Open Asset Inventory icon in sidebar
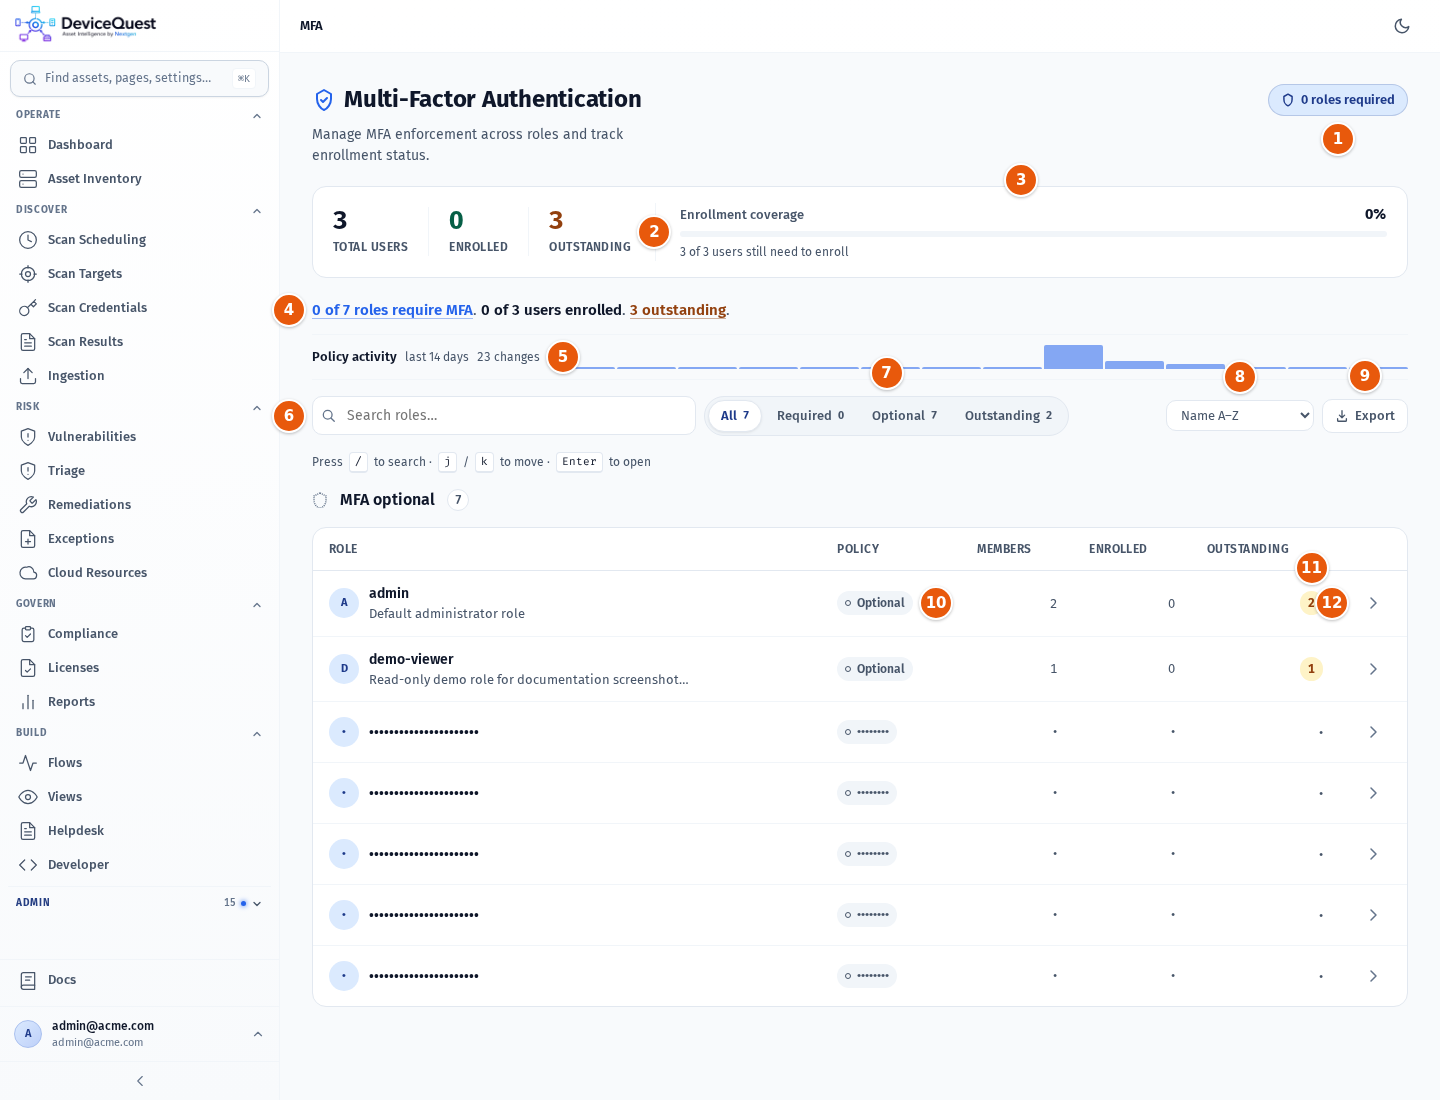This screenshot has width=1440, height=1100. click(28, 179)
